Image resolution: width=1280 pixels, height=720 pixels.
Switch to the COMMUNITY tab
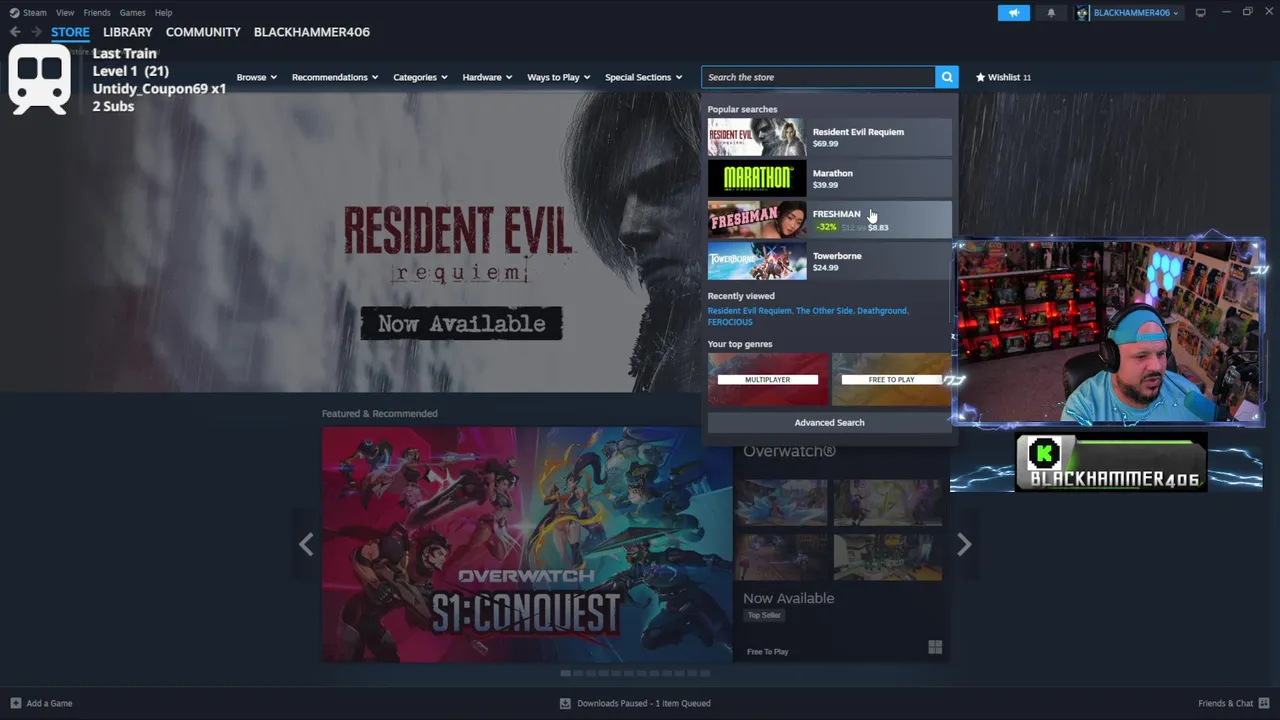point(203,32)
